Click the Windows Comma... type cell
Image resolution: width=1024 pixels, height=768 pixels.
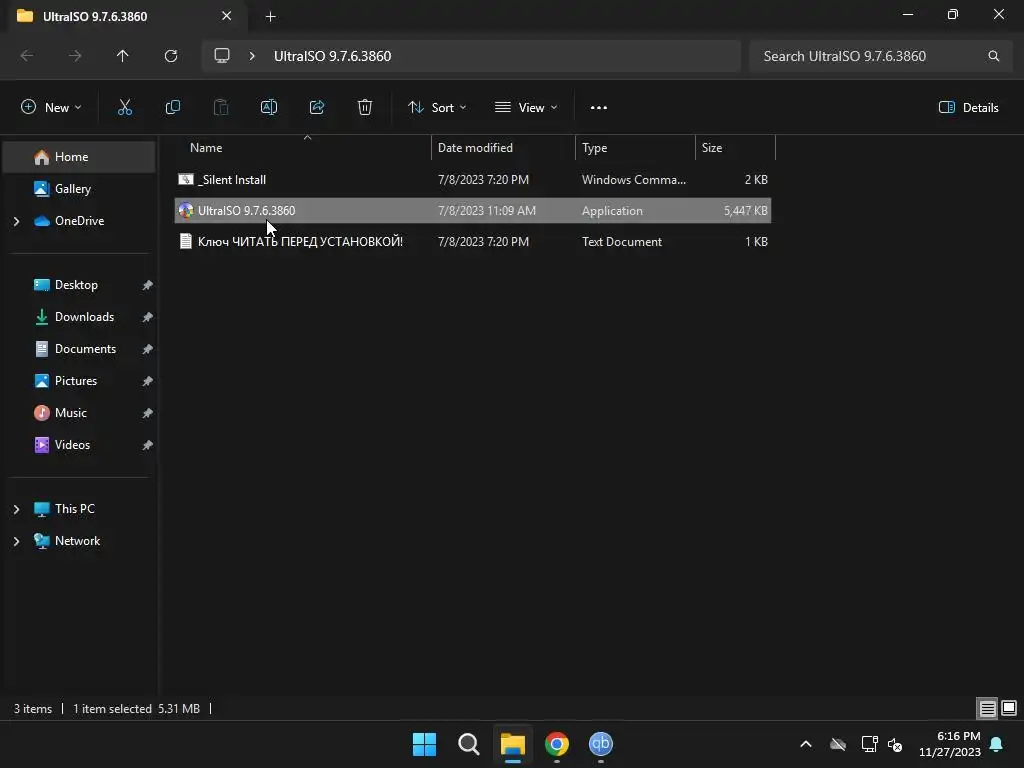pos(634,180)
